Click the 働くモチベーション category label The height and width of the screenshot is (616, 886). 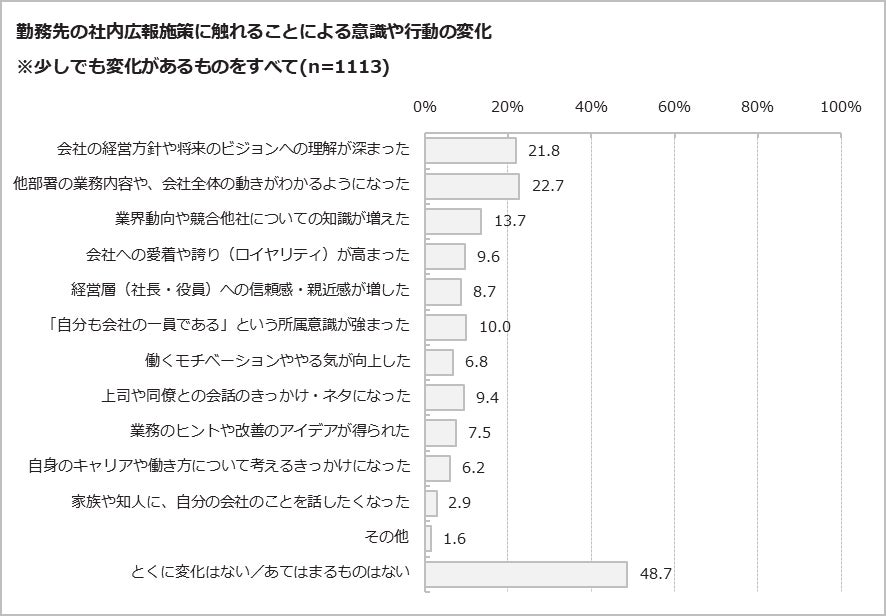278,361
